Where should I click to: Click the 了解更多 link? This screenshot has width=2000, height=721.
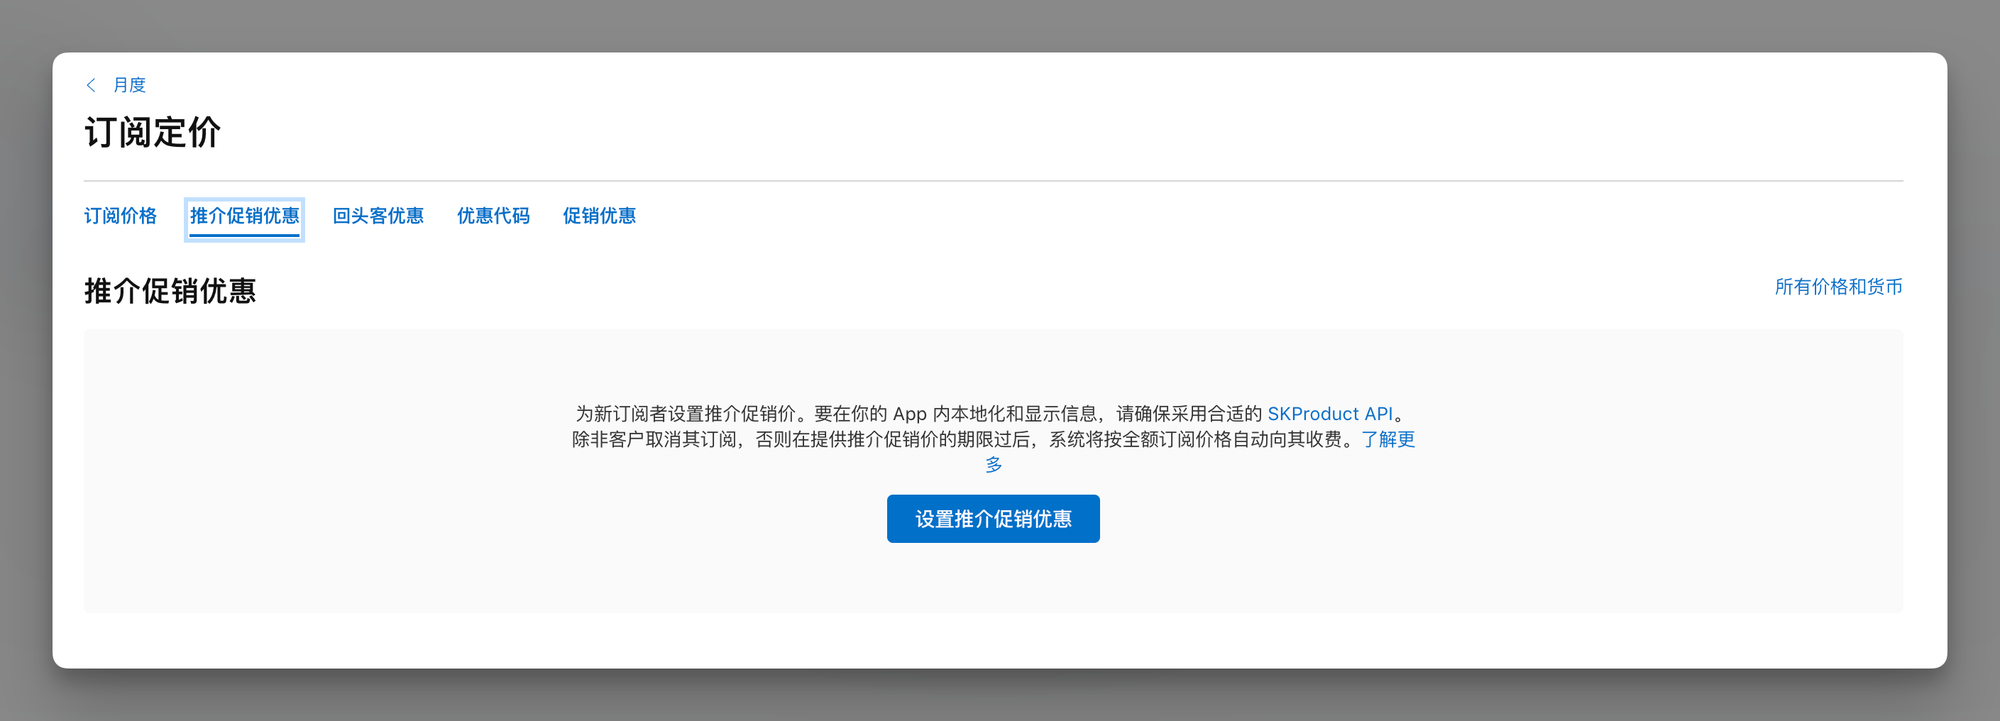point(1388,440)
